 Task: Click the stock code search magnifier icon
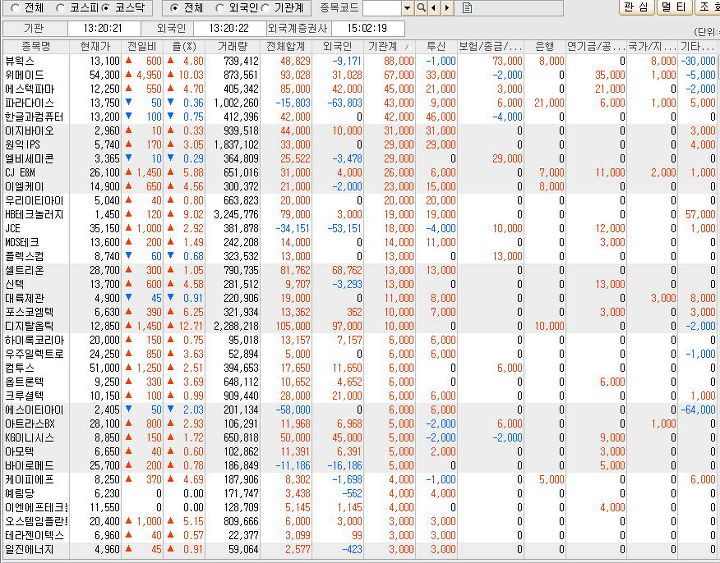(421, 8)
